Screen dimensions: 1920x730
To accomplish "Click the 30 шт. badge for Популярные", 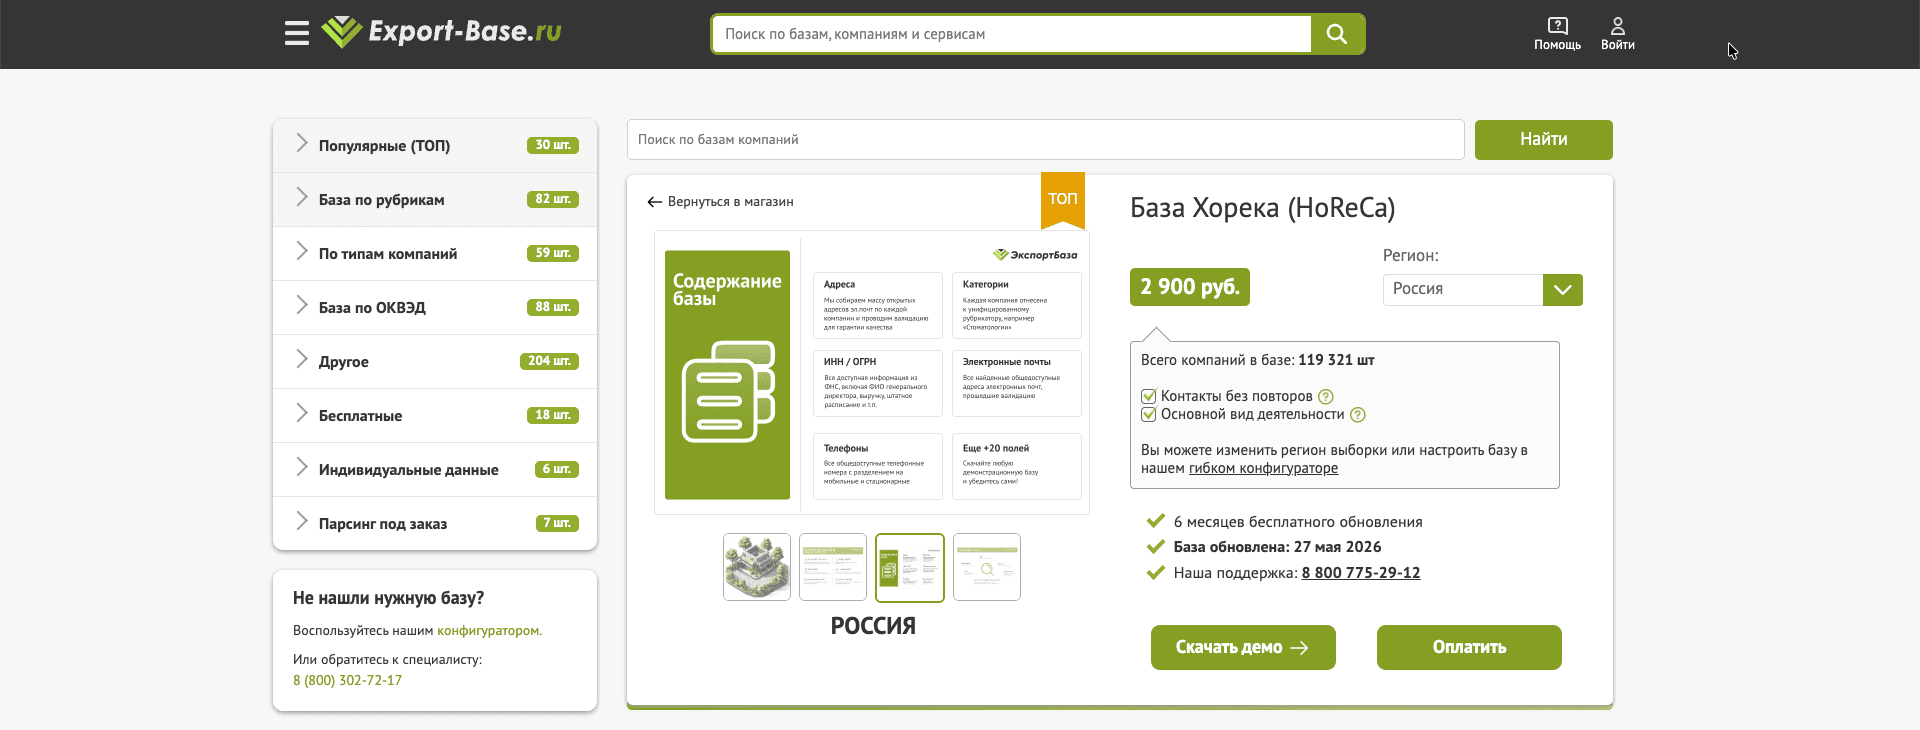I will pyautogui.click(x=553, y=145).
